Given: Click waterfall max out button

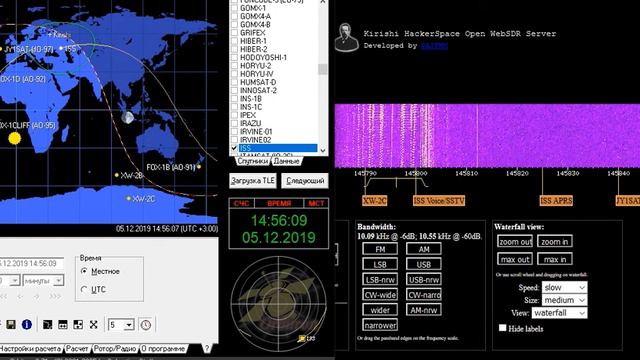Looking at the screenshot, I should [x=515, y=259].
